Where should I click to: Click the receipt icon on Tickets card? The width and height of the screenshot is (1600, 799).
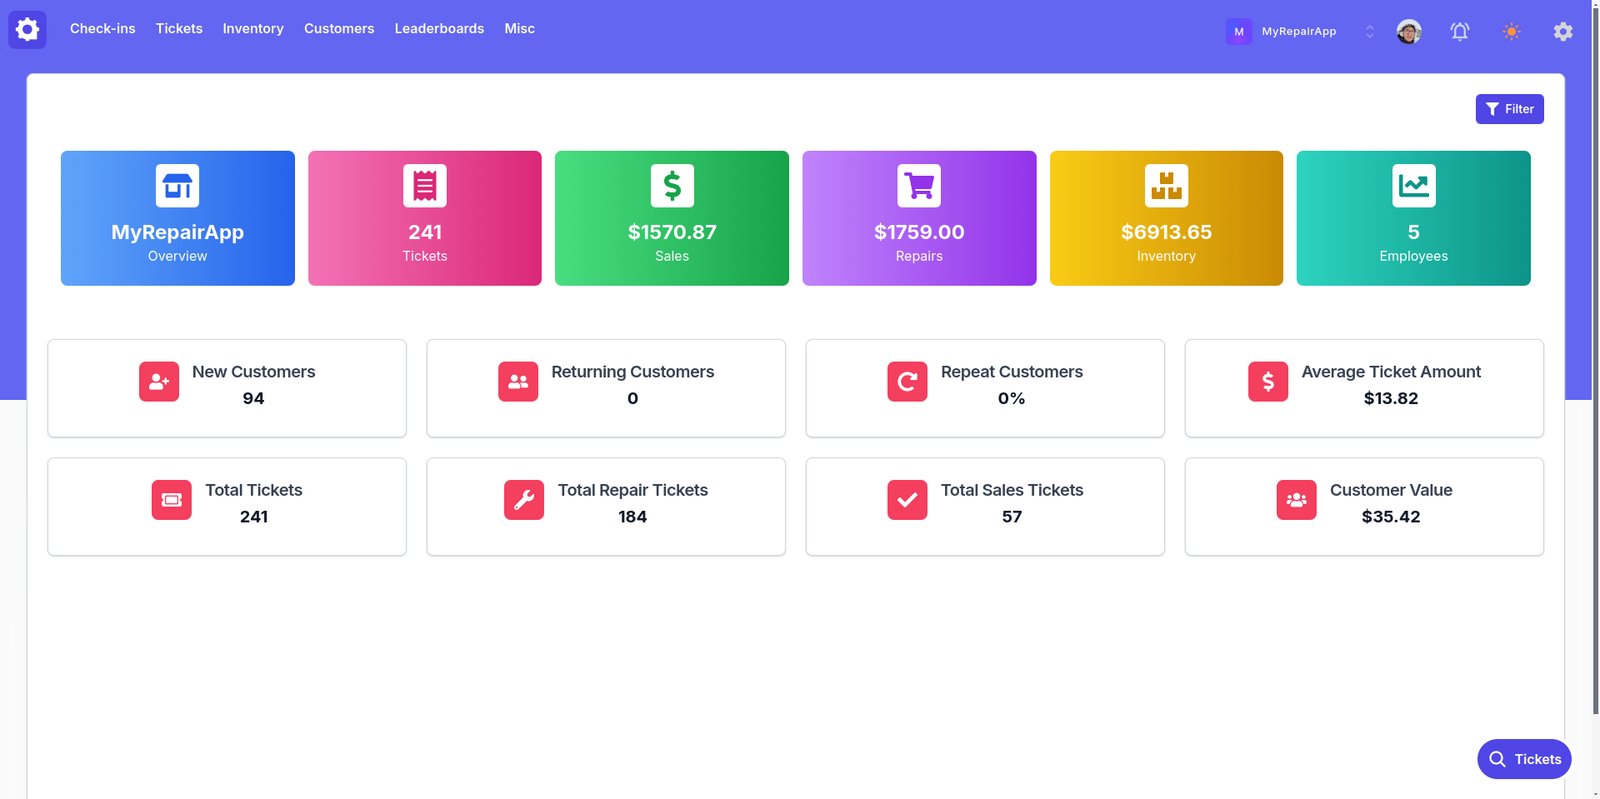click(x=424, y=186)
